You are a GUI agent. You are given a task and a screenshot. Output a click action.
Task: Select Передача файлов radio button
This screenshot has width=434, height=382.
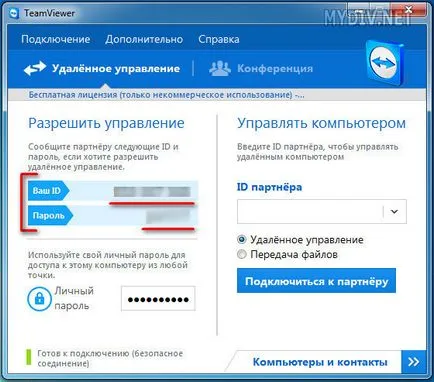[x=242, y=254]
